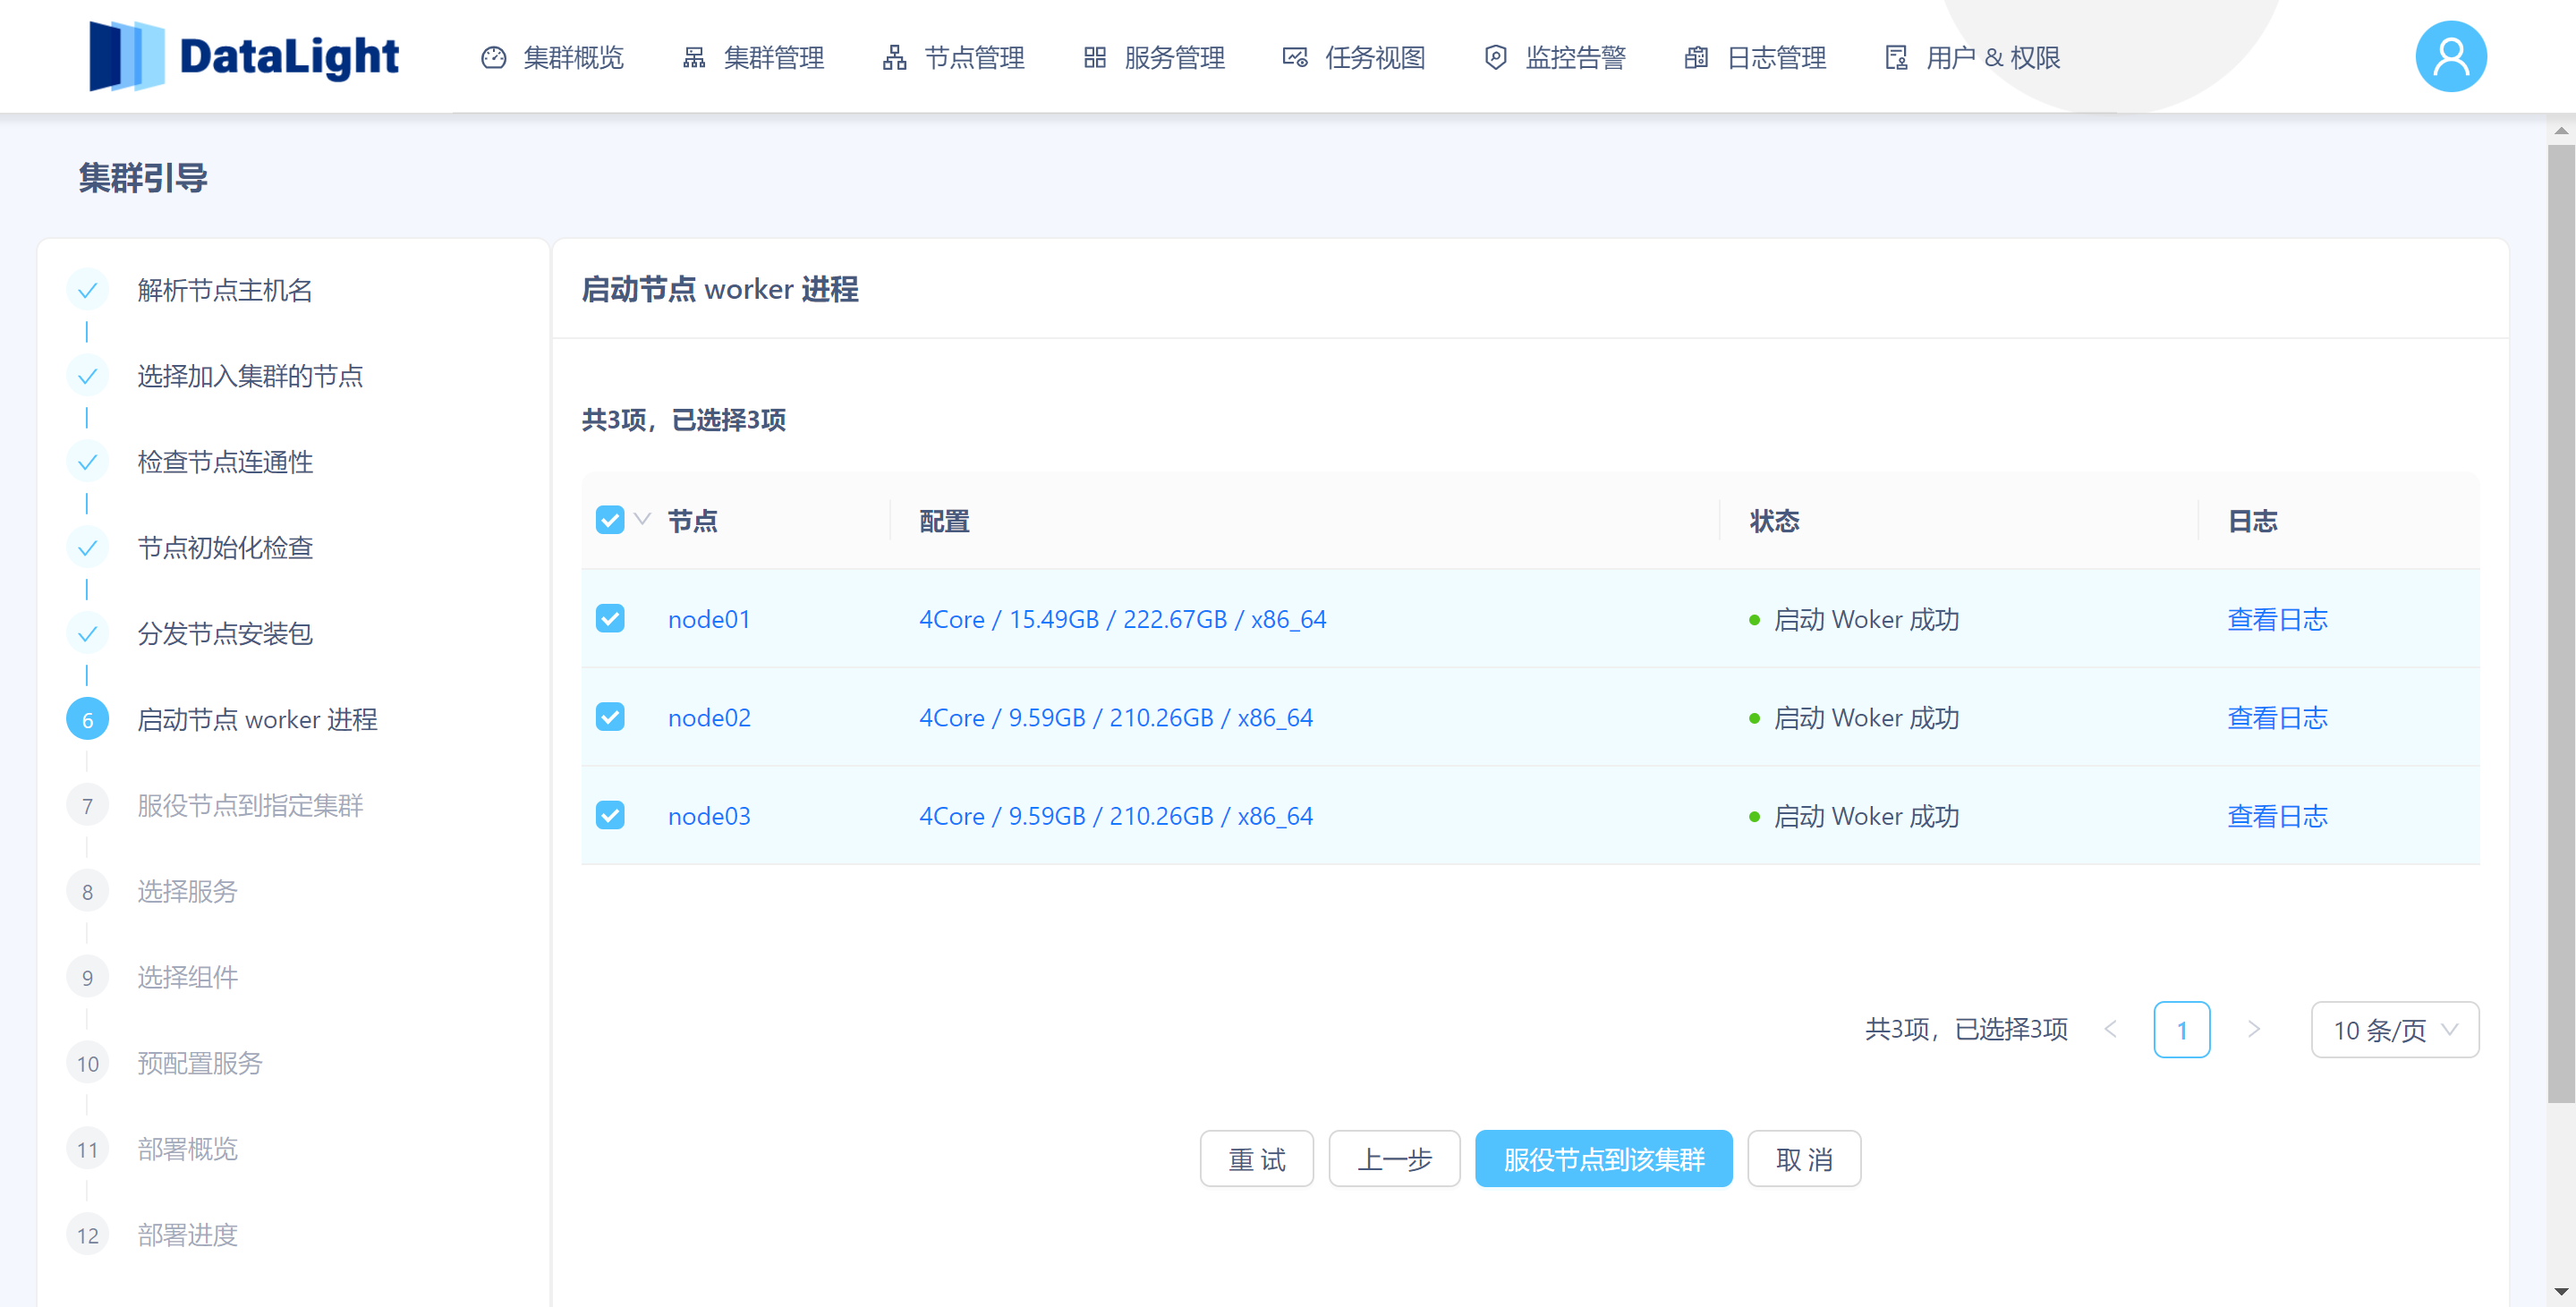Viewport: 2576px width, 1307px height.
Task: Open 集群管理 menu item
Action: click(x=753, y=58)
